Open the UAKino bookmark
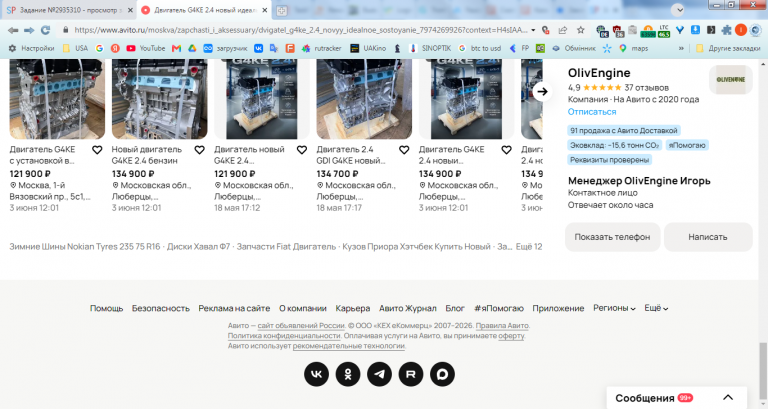The image size is (768, 409). point(368,48)
